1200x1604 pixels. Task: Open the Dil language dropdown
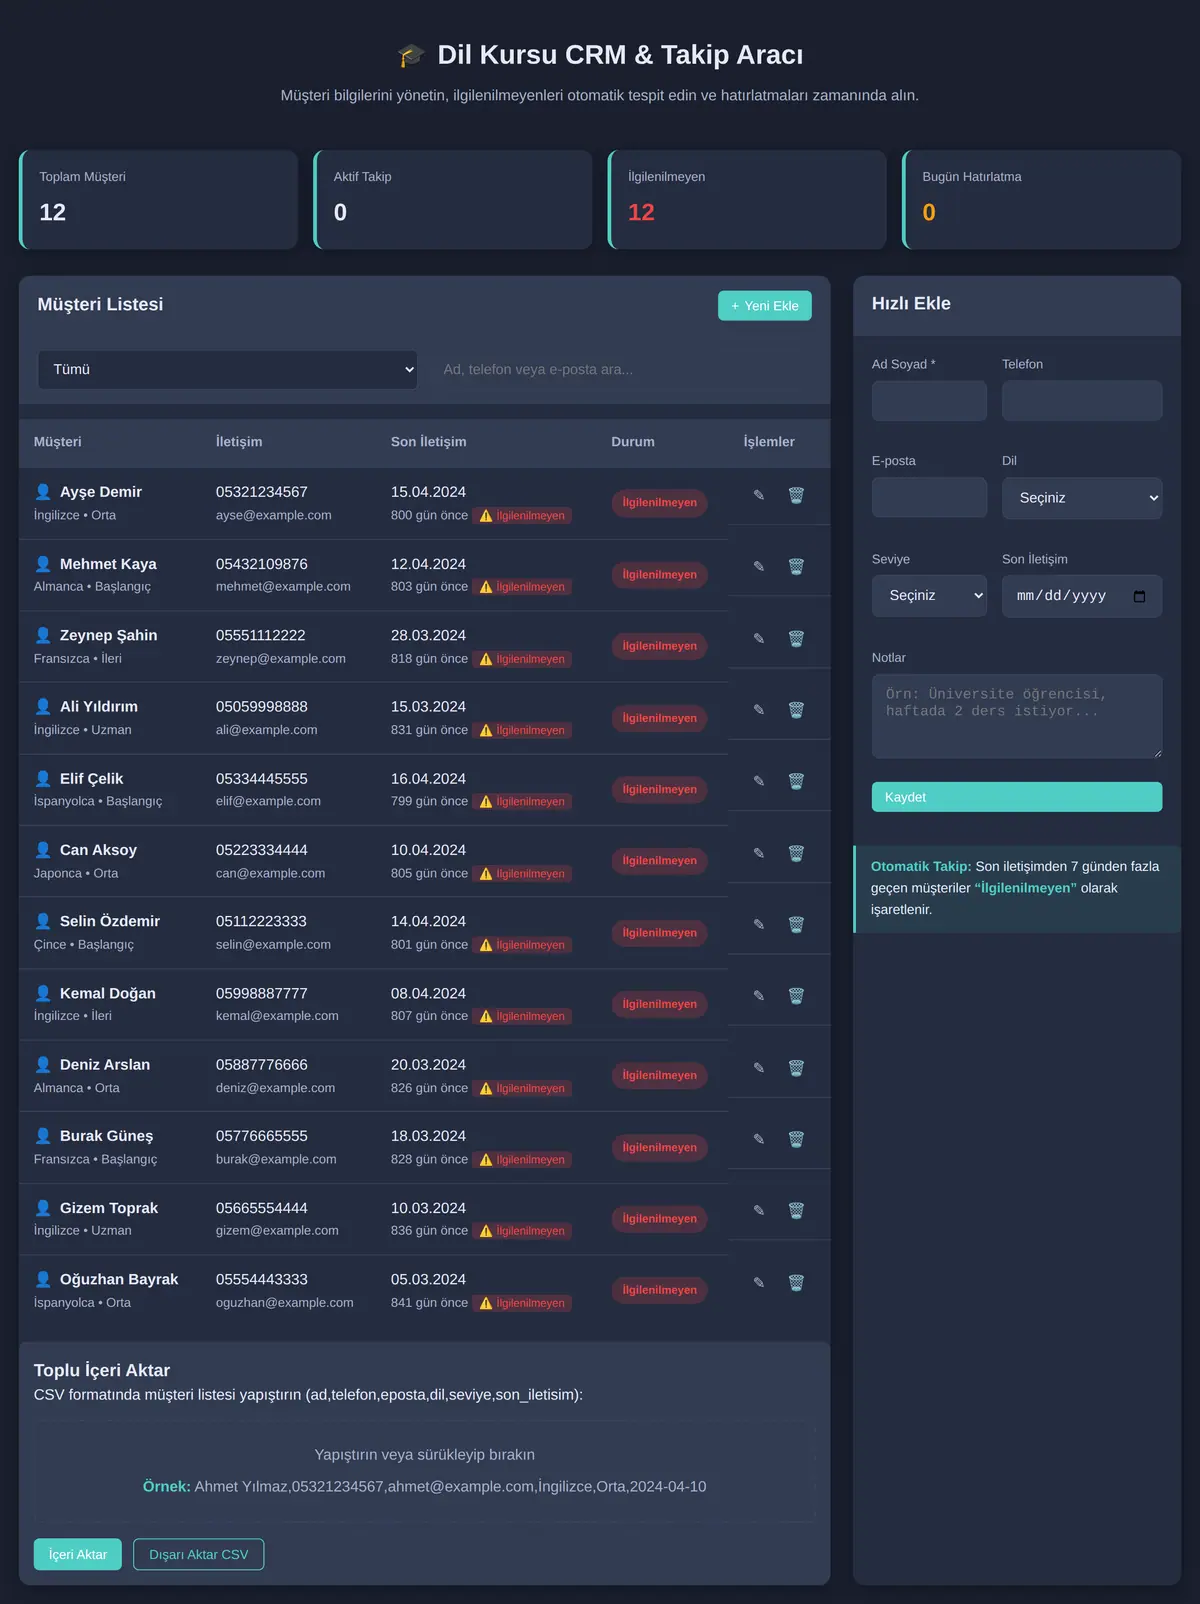[x=1082, y=498]
